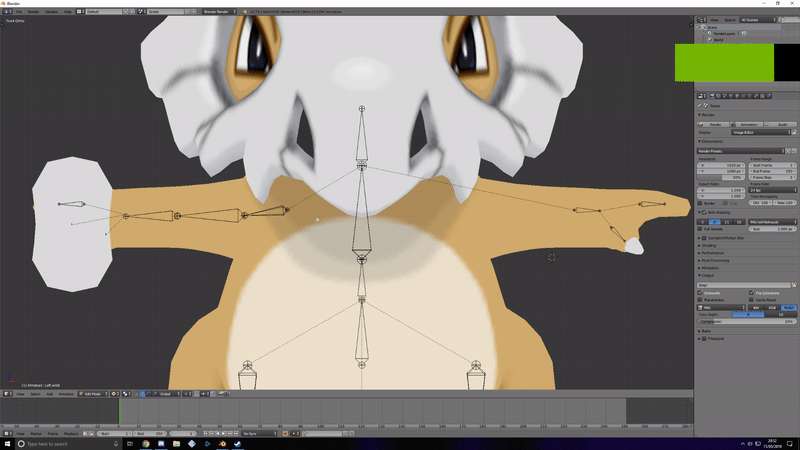Screen dimensions: 800x450
Task: Open the Help menu
Action: pos(67,11)
